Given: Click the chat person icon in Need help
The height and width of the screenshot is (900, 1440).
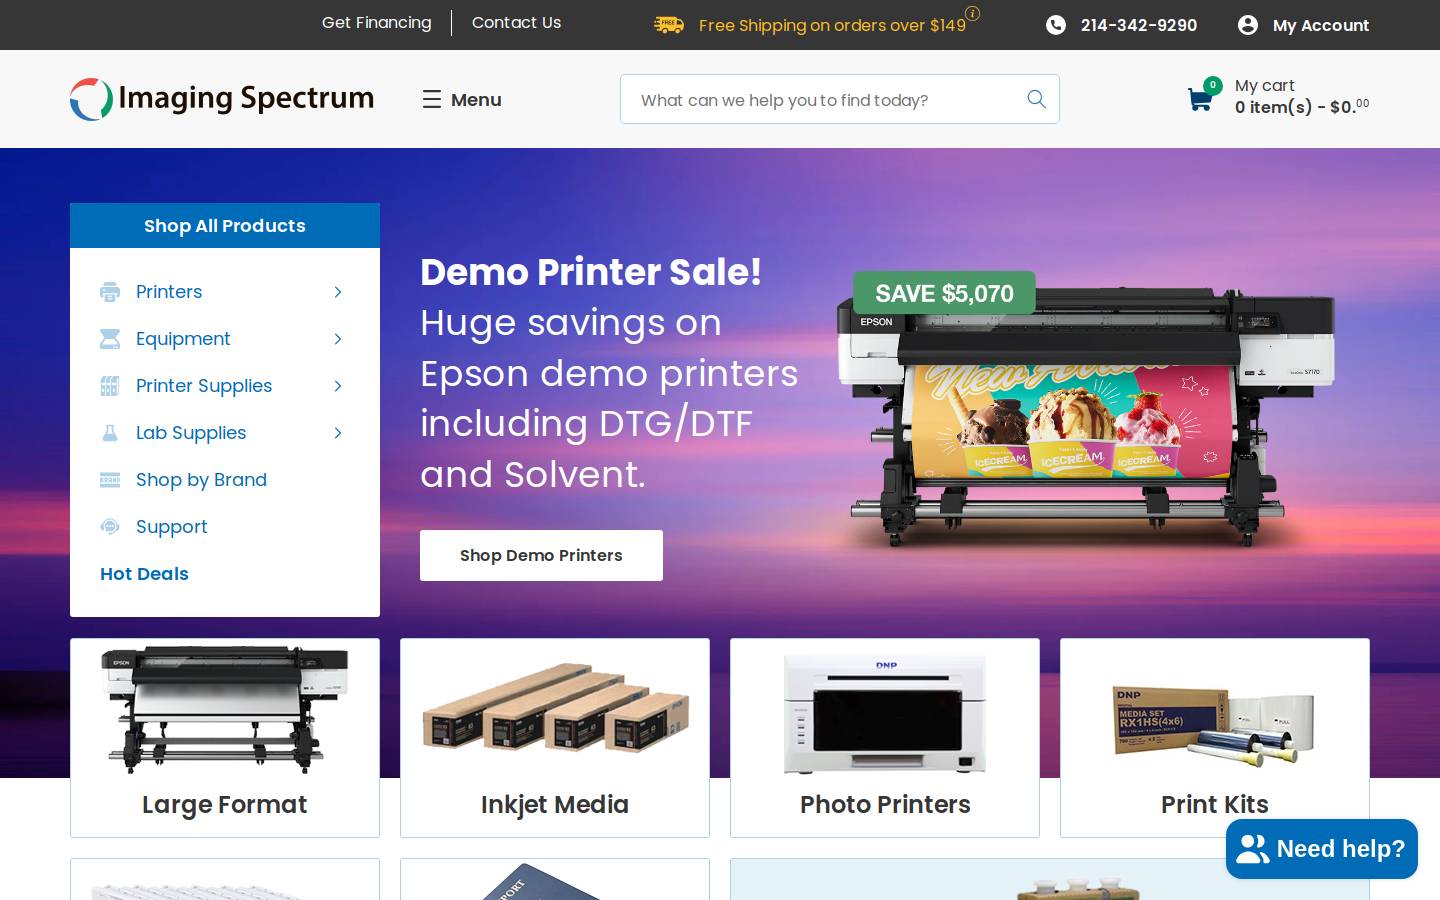Looking at the screenshot, I should (x=1253, y=849).
